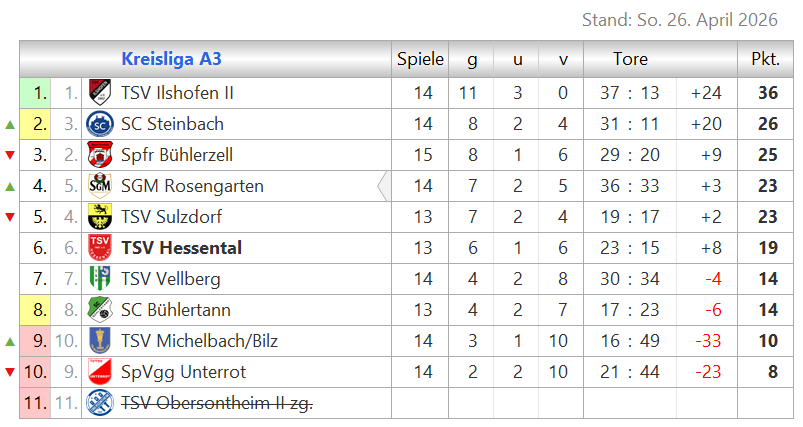This screenshot has width=803, height=427.
Task: Select the TSV Ilshofen II team name
Action: pos(177,93)
